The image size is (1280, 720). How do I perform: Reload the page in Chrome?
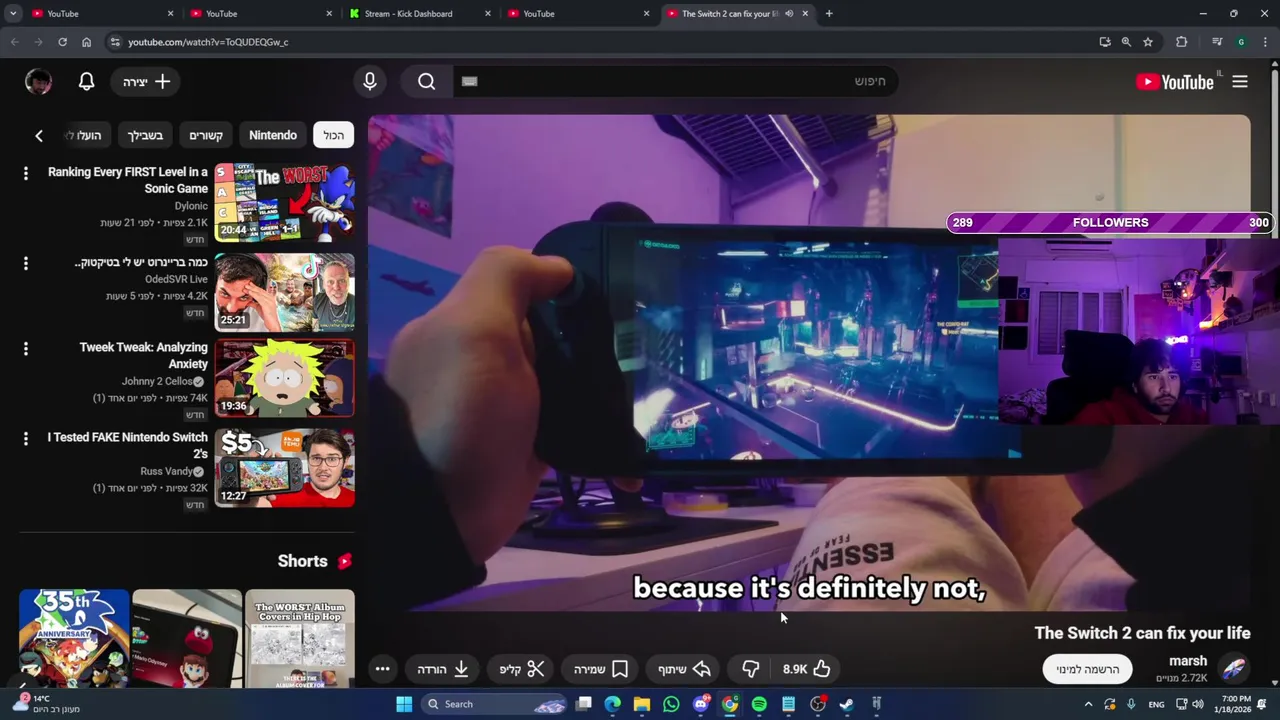coord(62,42)
